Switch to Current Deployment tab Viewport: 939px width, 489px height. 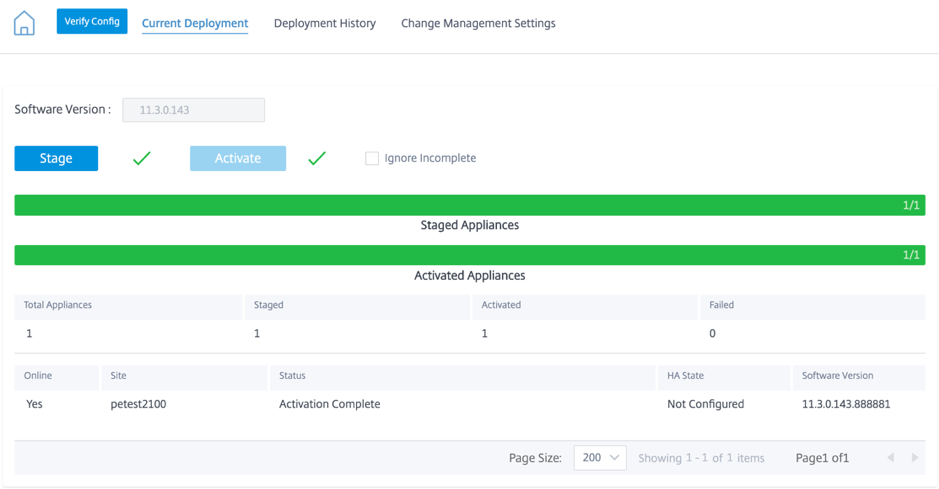195,23
